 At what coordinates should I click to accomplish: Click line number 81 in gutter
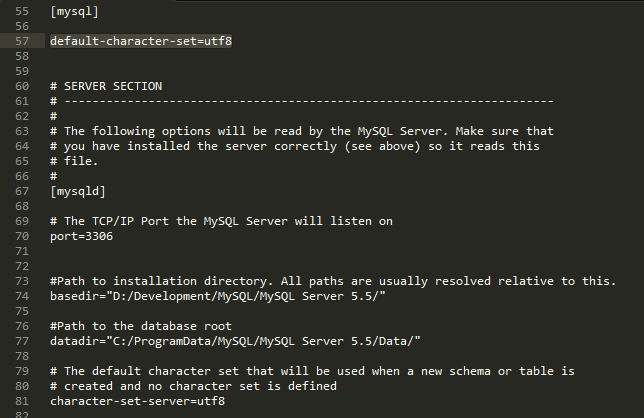22,400
